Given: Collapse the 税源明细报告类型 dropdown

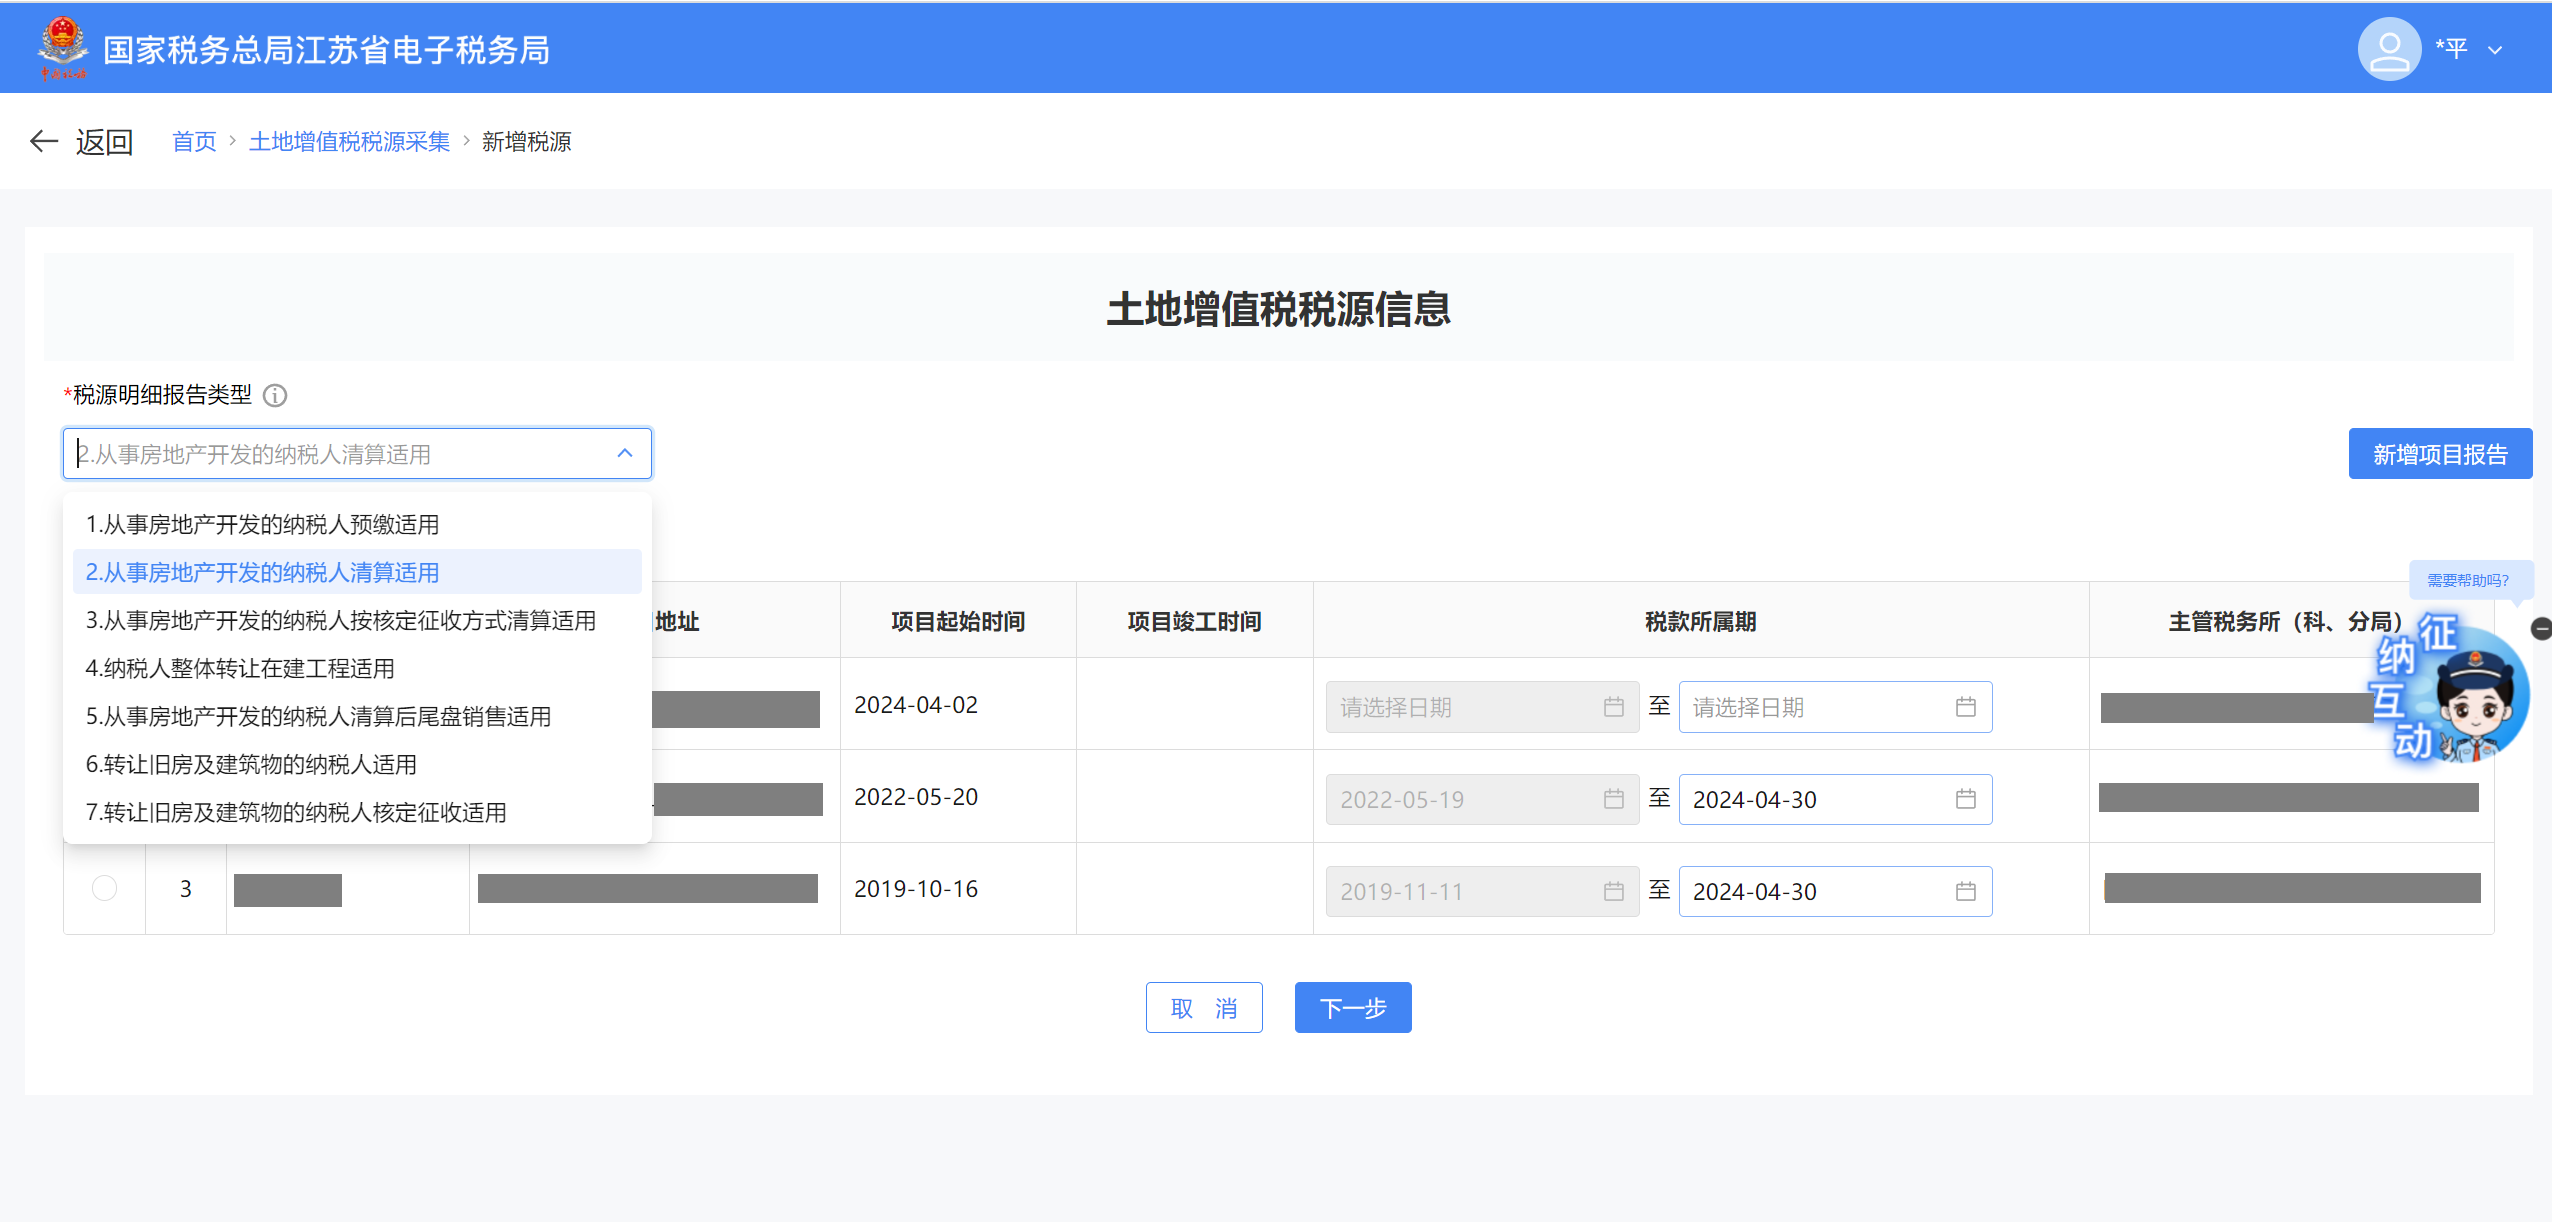Looking at the screenshot, I should pyautogui.click(x=625, y=454).
